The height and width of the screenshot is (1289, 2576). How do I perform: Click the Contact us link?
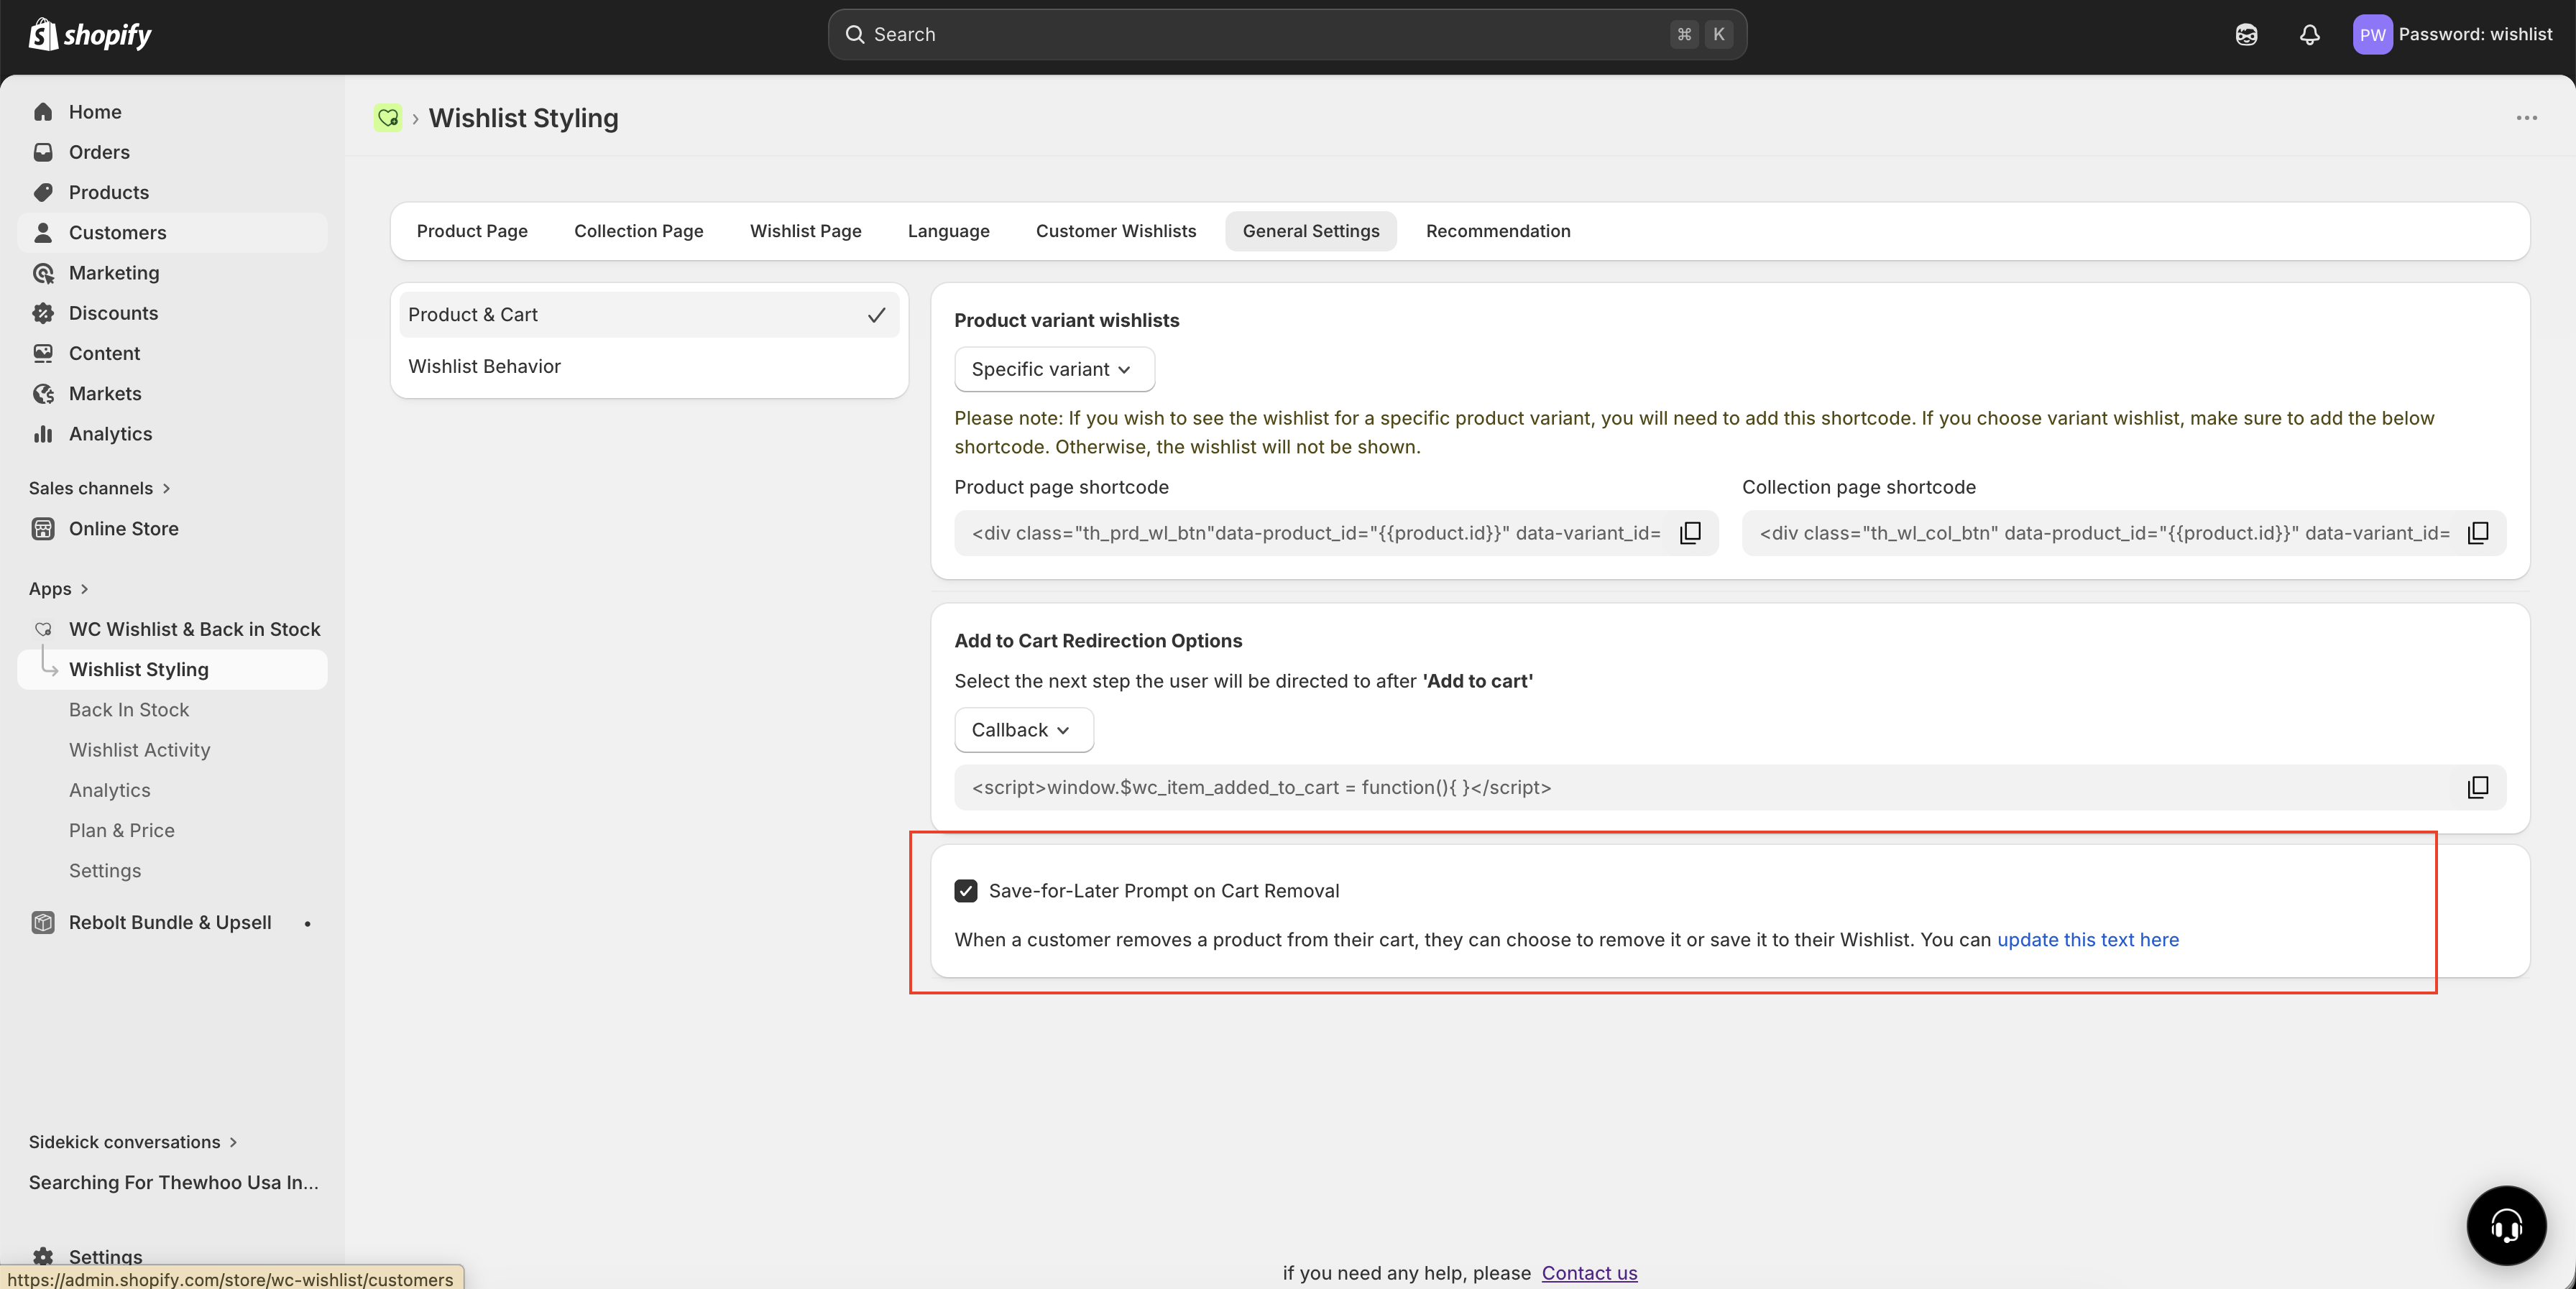[1589, 1273]
